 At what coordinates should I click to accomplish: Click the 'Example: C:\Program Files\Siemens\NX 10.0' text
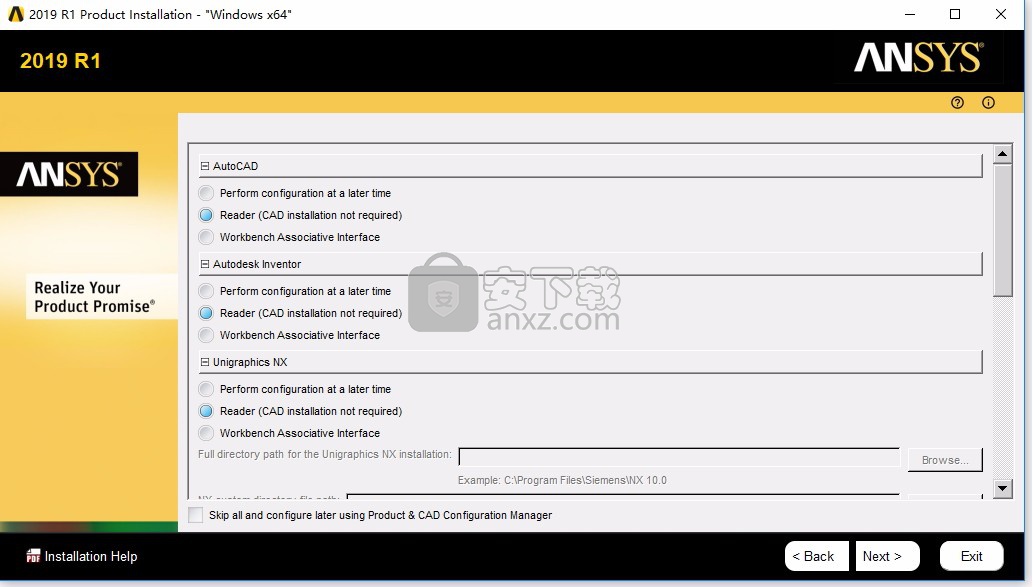tap(562, 480)
